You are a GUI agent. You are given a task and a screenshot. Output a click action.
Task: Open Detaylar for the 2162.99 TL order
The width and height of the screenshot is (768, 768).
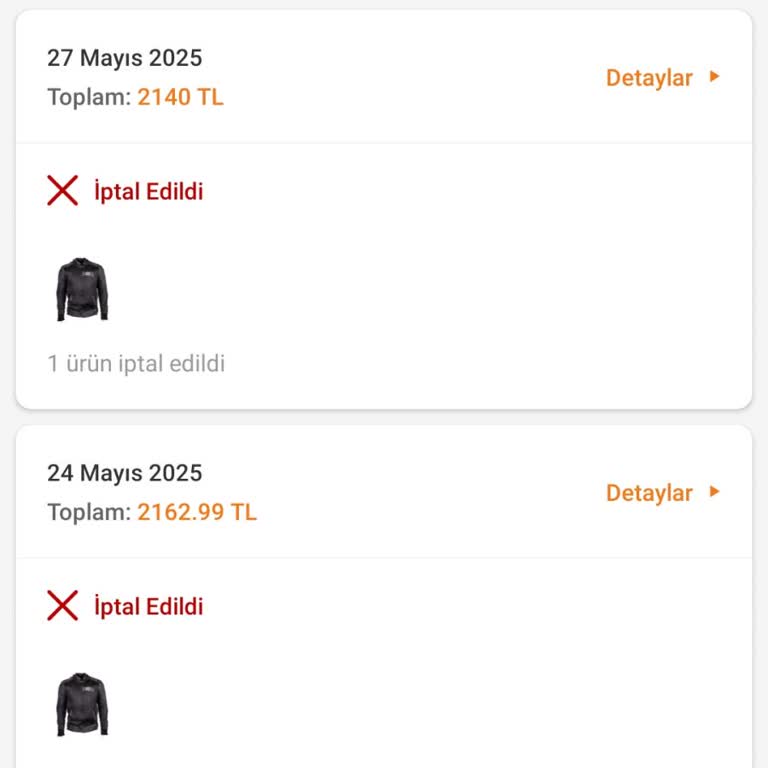(649, 493)
